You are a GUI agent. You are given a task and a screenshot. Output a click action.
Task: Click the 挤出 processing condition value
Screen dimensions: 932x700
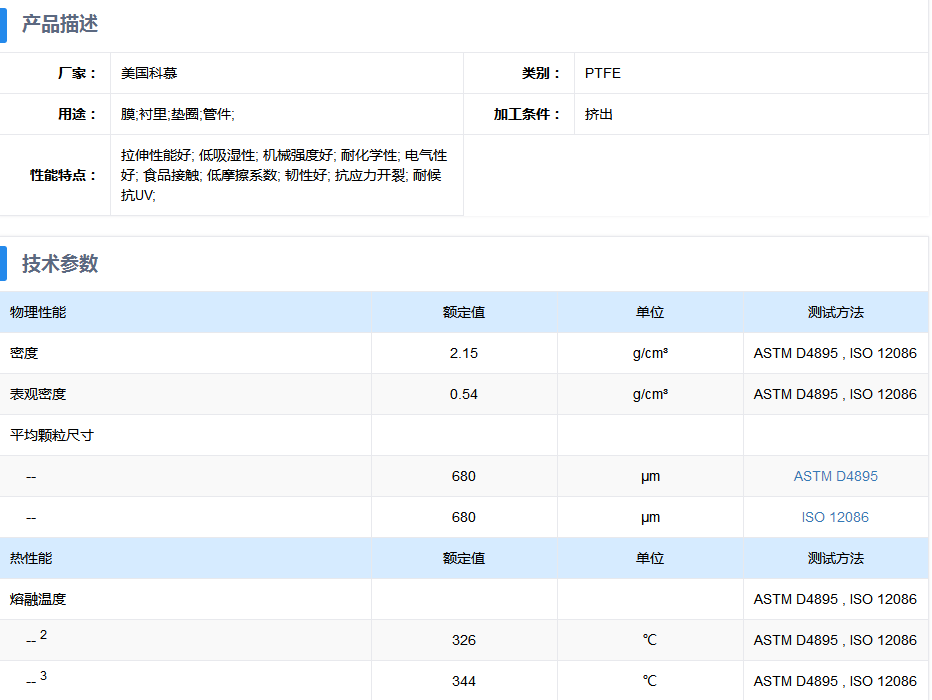[599, 114]
